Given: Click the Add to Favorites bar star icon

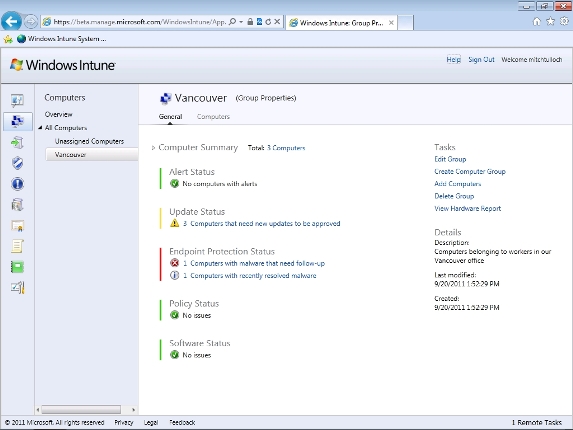Looking at the screenshot, I should tap(8, 39).
